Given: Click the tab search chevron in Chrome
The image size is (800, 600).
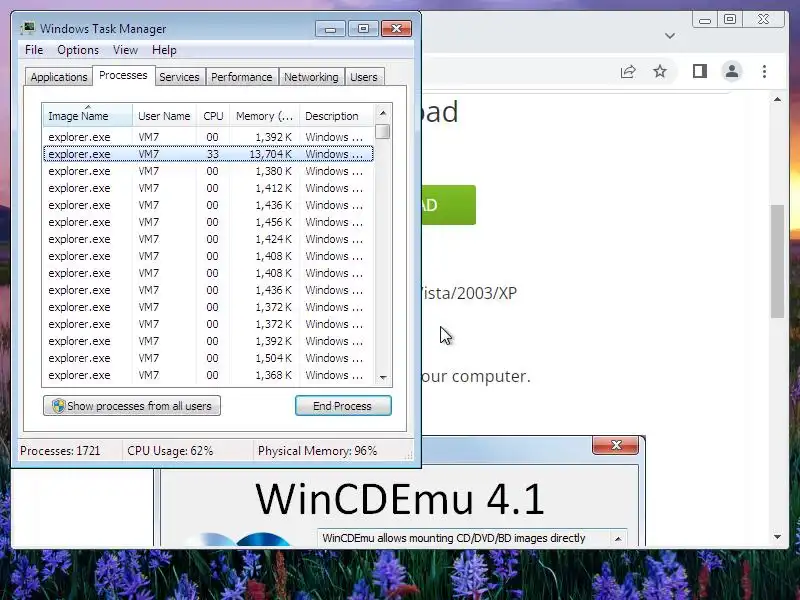Looking at the screenshot, I should (x=670, y=36).
